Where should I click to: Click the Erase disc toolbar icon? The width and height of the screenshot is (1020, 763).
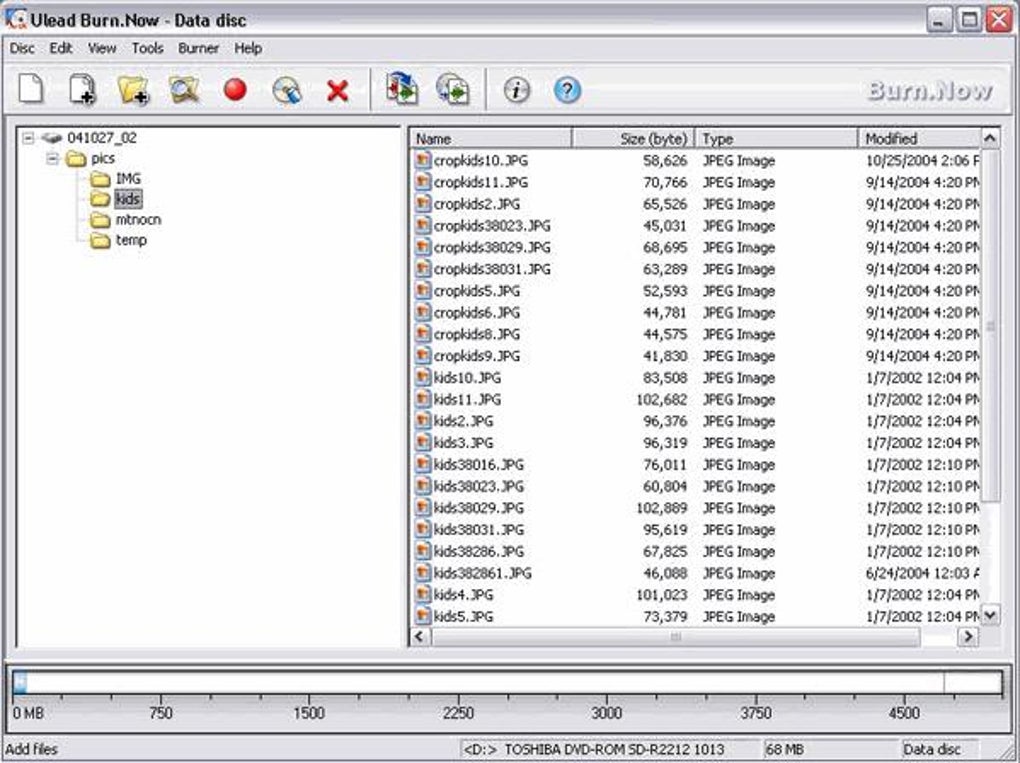click(x=287, y=90)
